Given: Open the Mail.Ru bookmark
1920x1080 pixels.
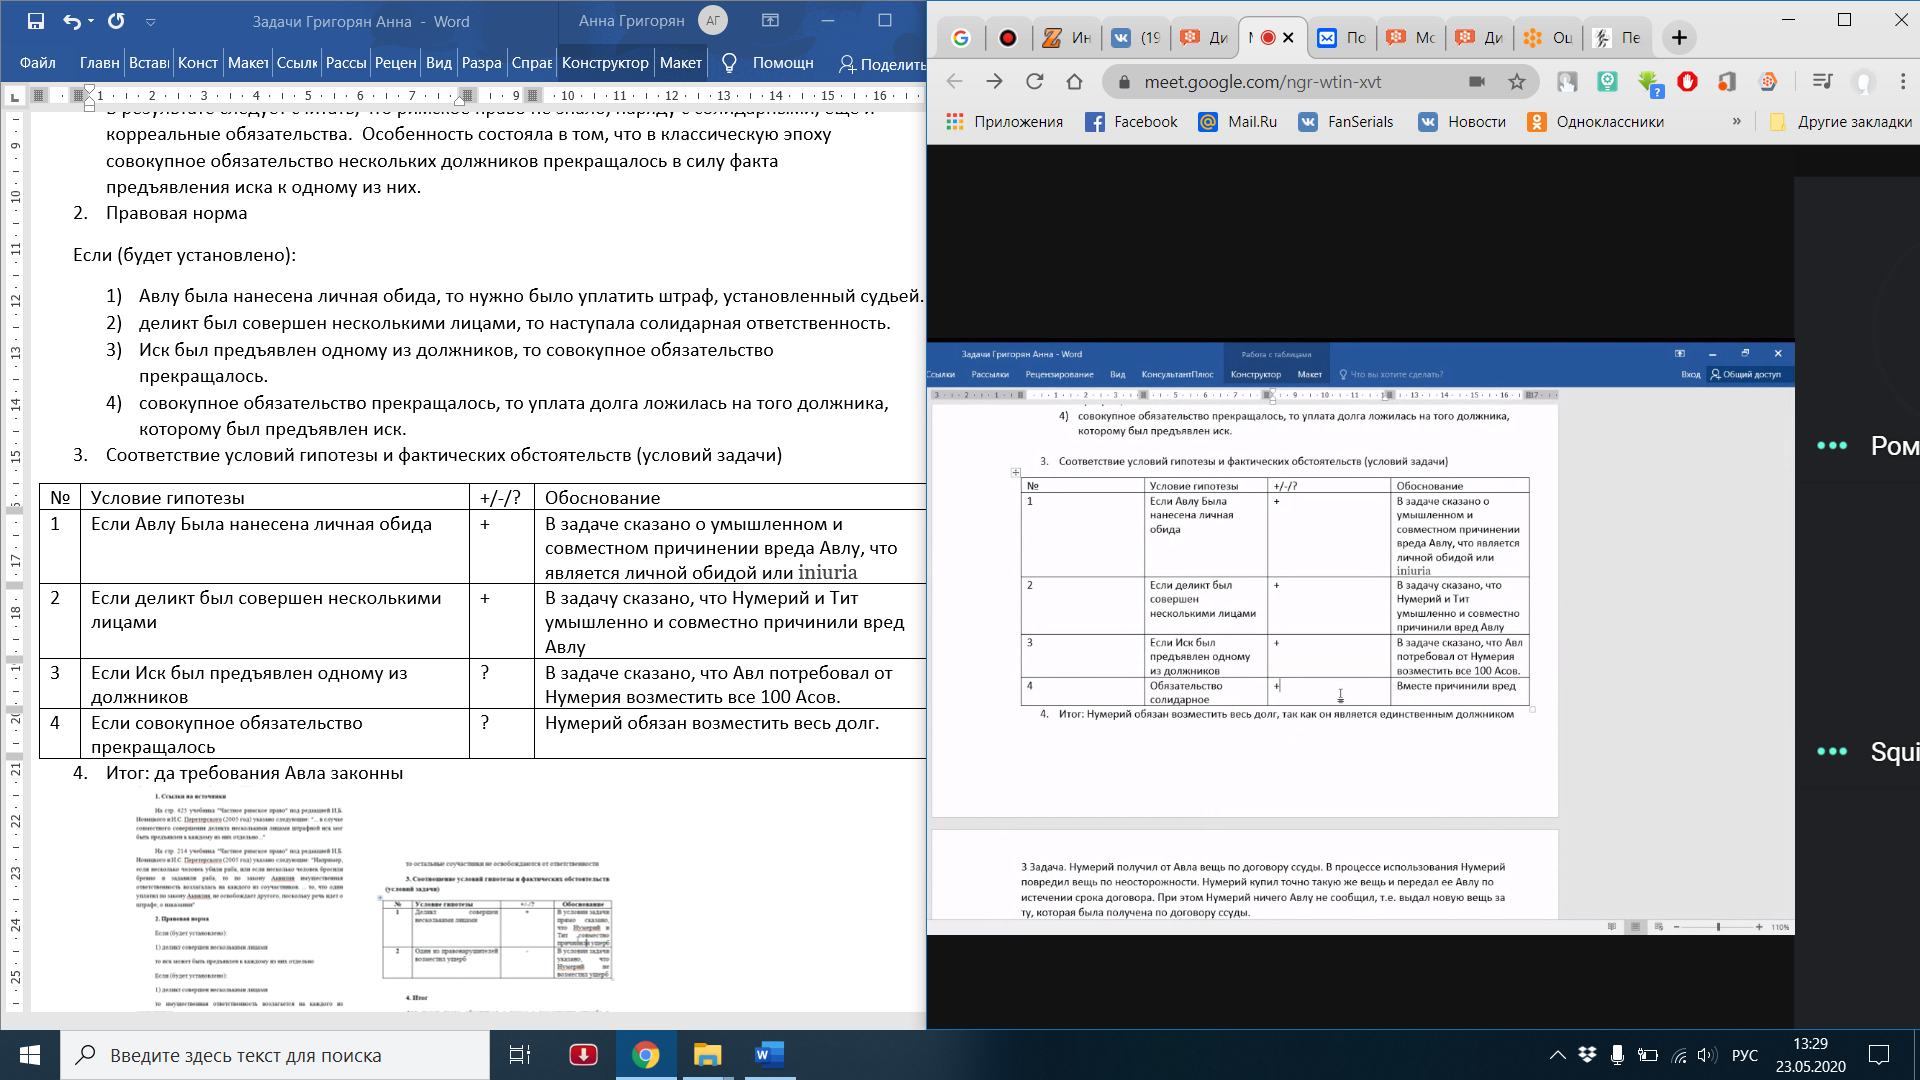Looking at the screenshot, I should pyautogui.click(x=1238, y=122).
